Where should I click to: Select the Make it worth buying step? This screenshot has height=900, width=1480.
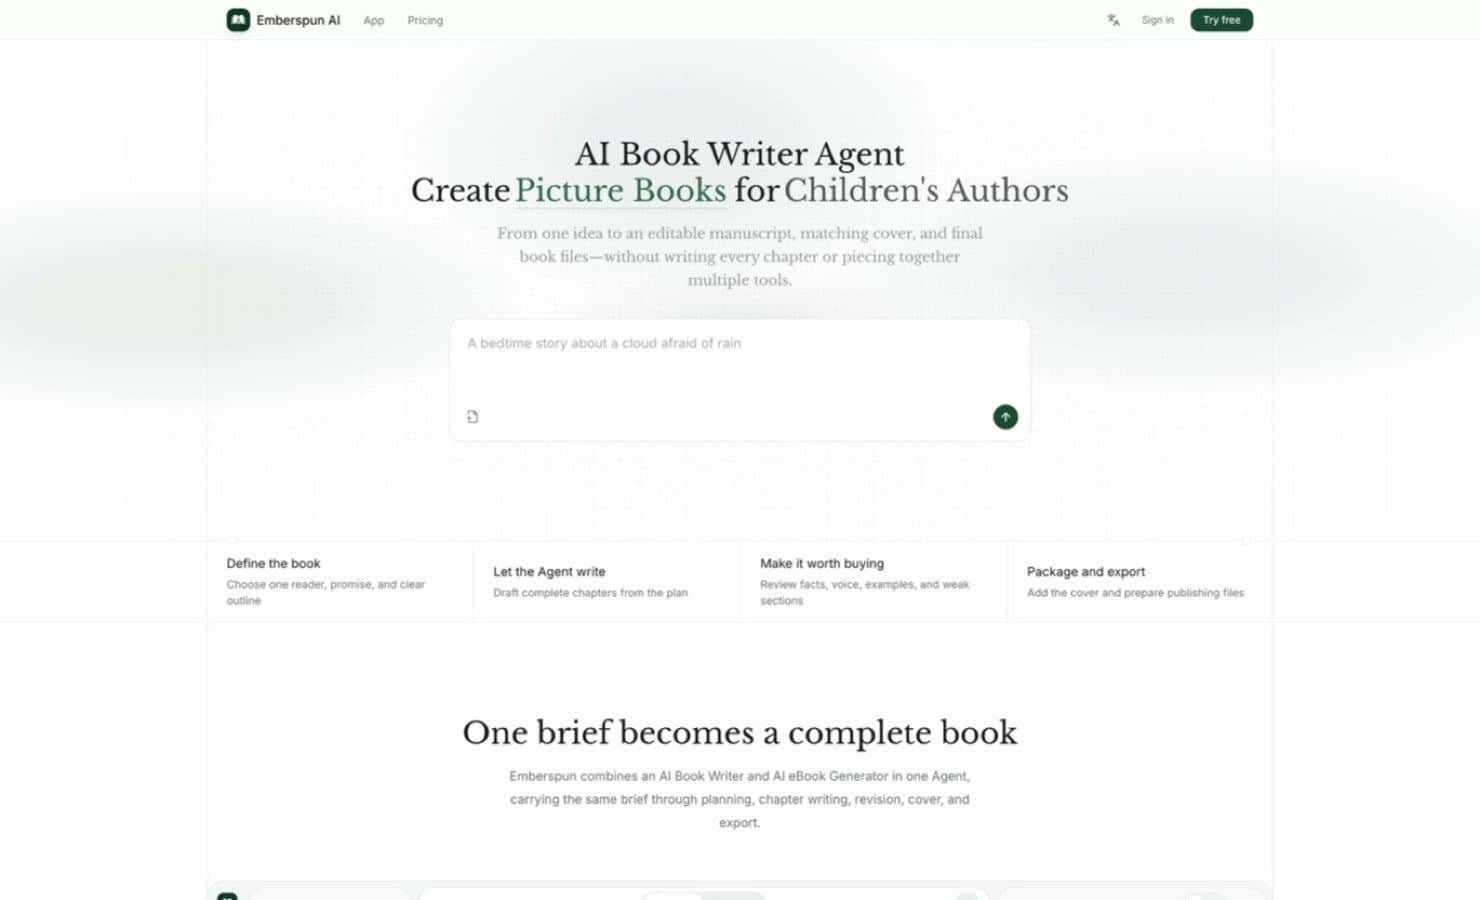873,581
